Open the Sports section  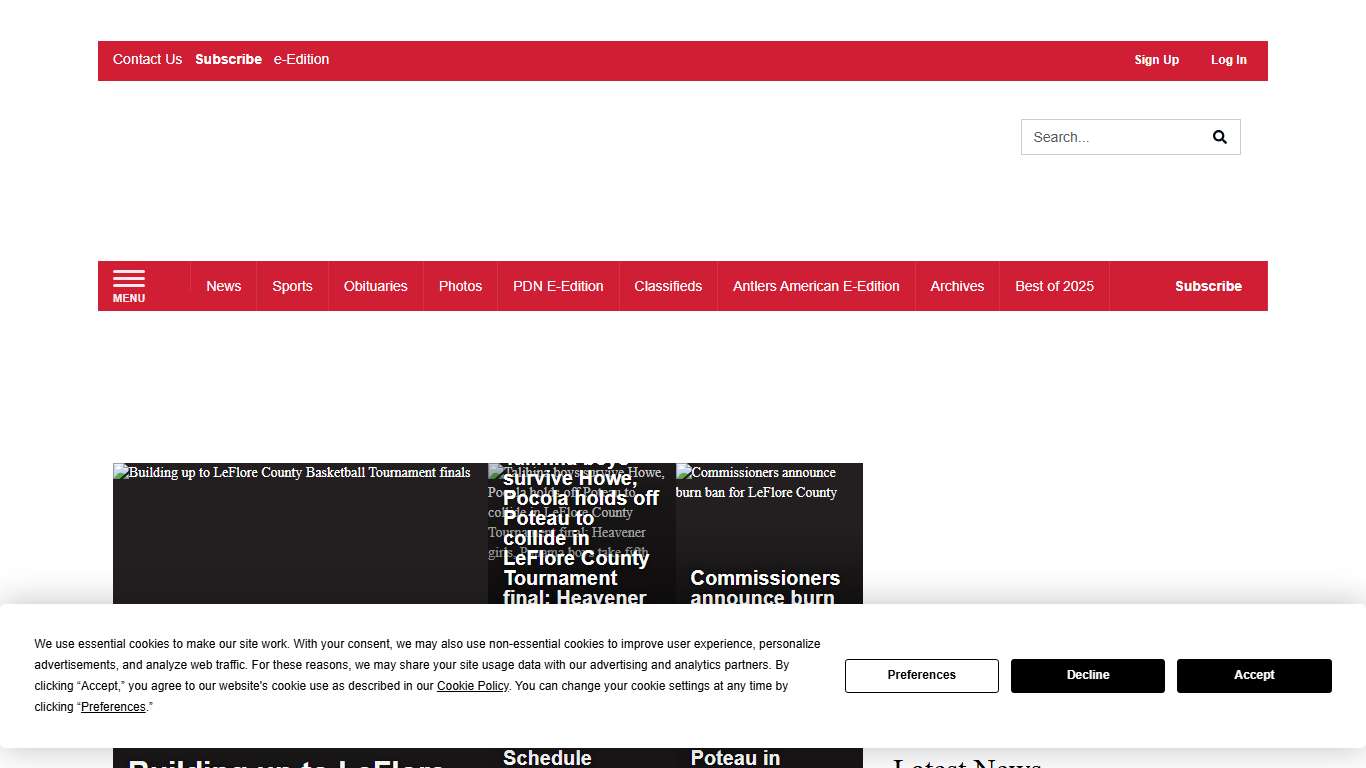[x=292, y=286]
